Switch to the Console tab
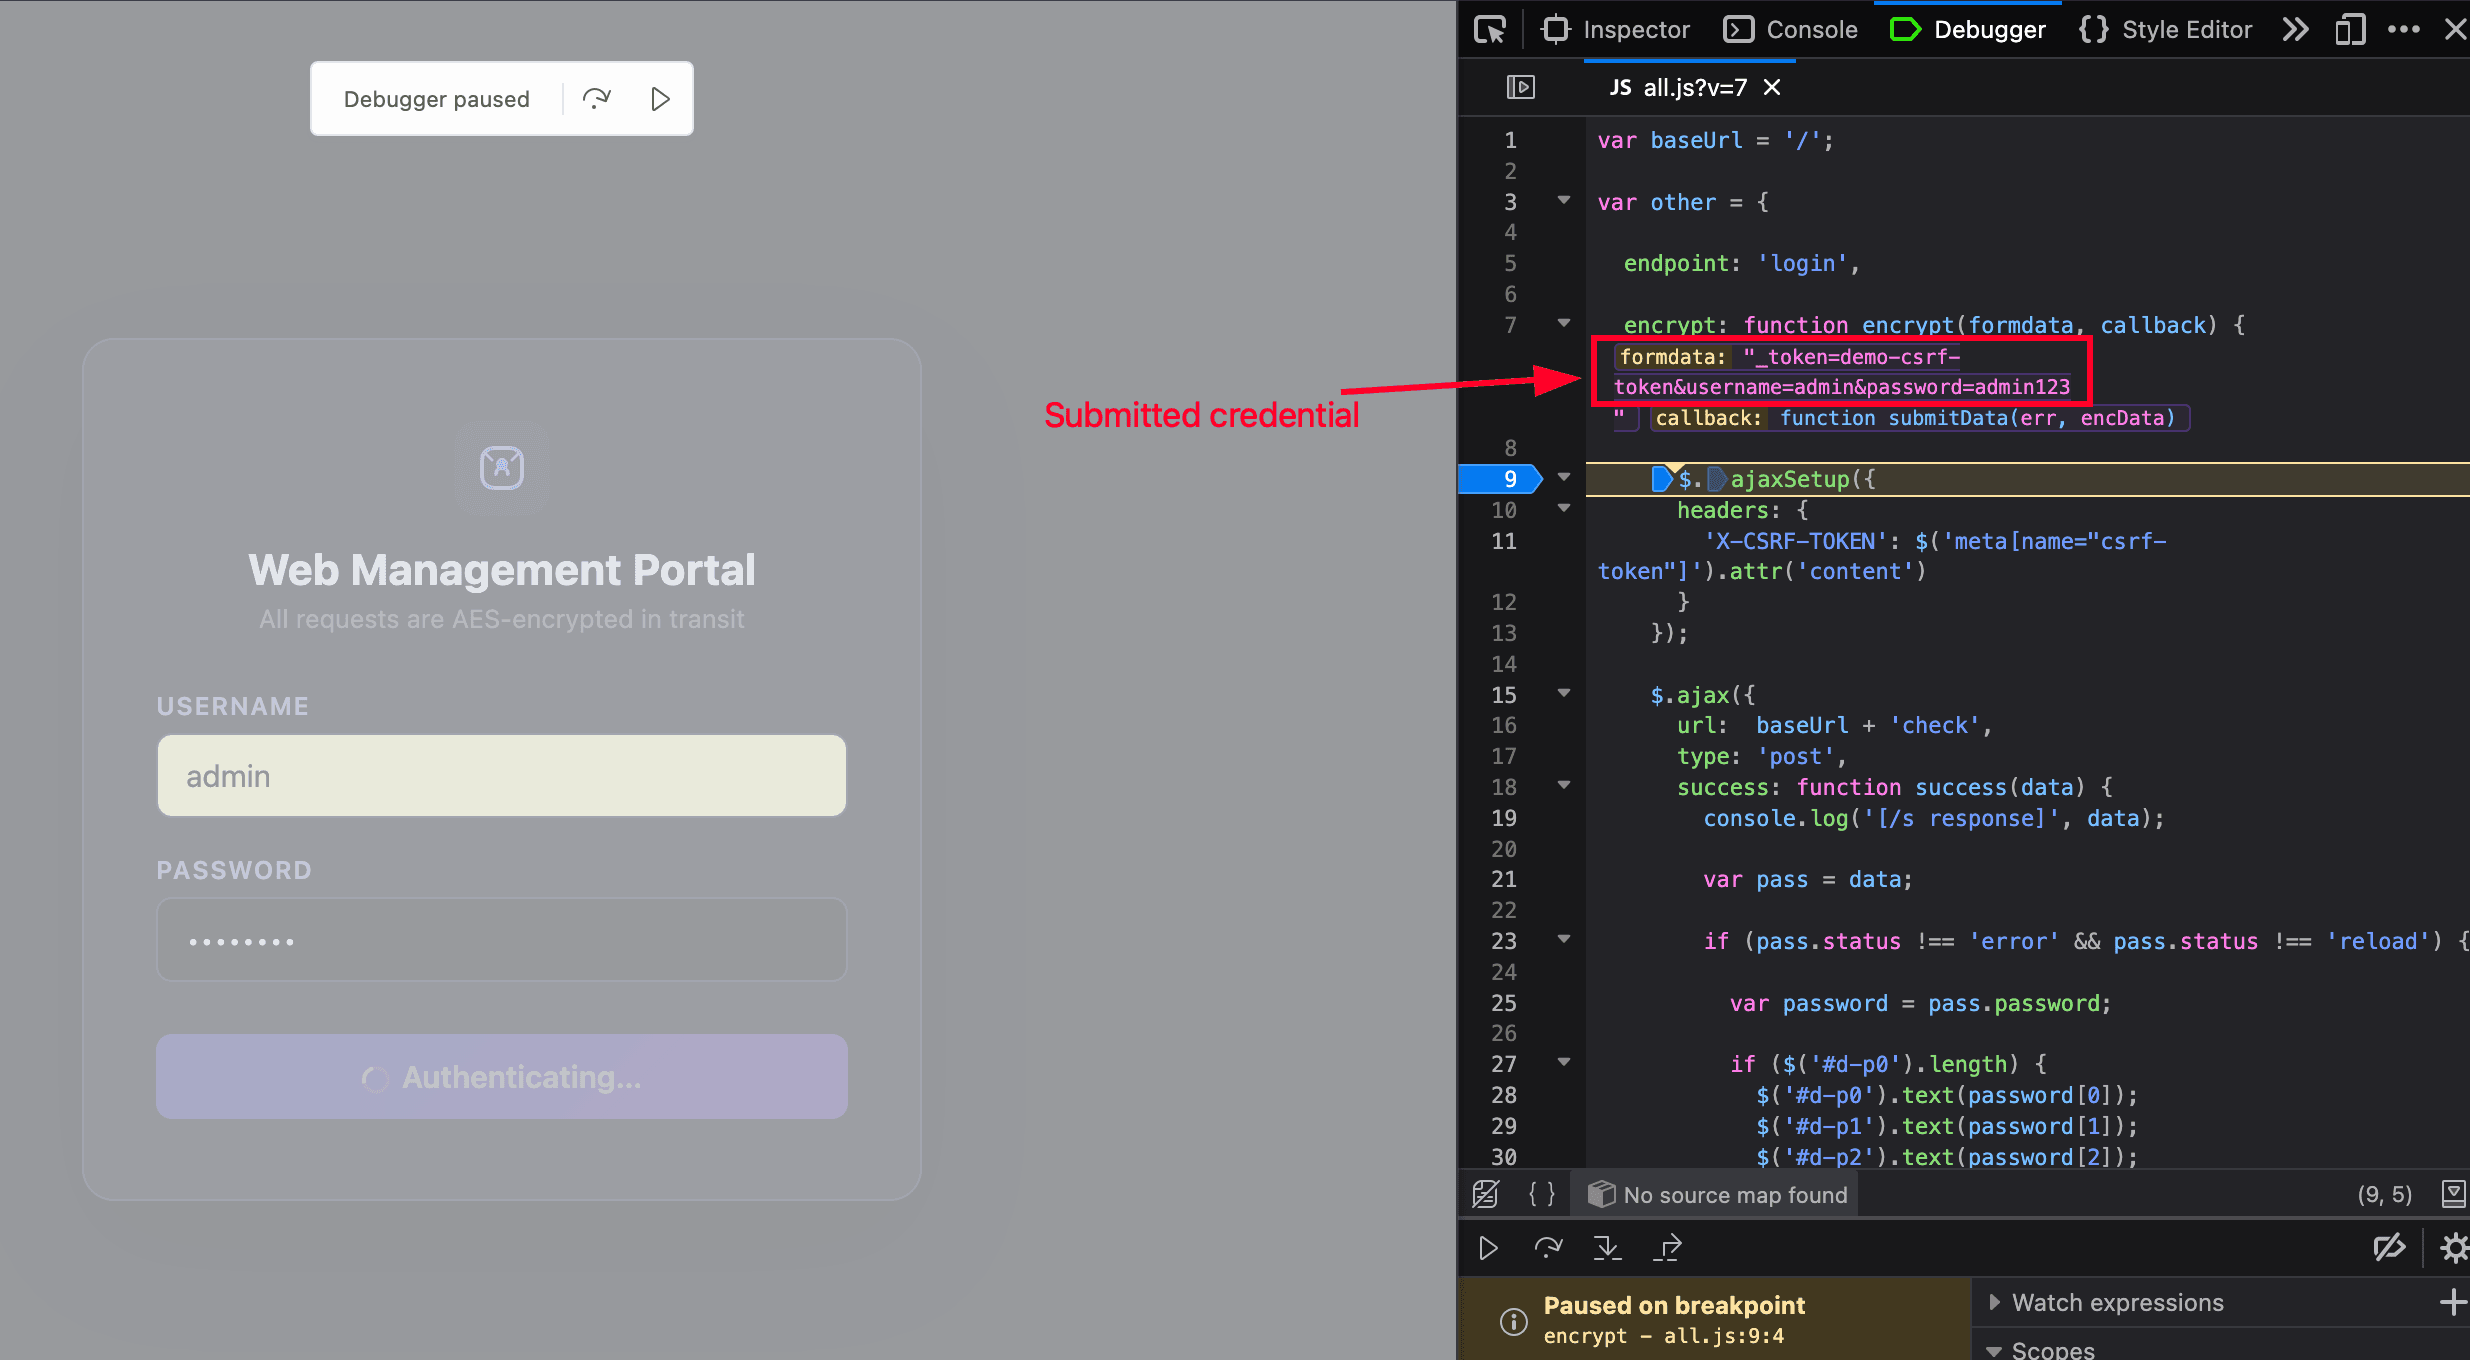This screenshot has width=2470, height=1360. click(x=1789, y=29)
